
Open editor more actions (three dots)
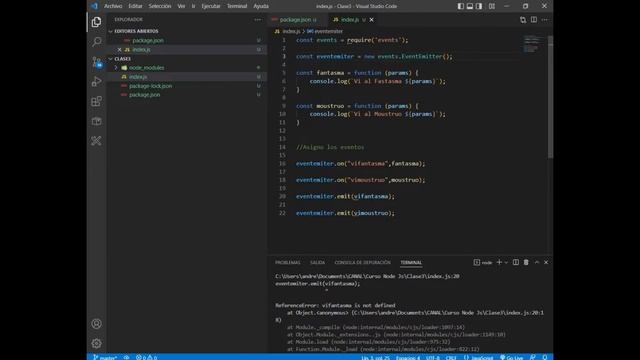click(x=544, y=20)
